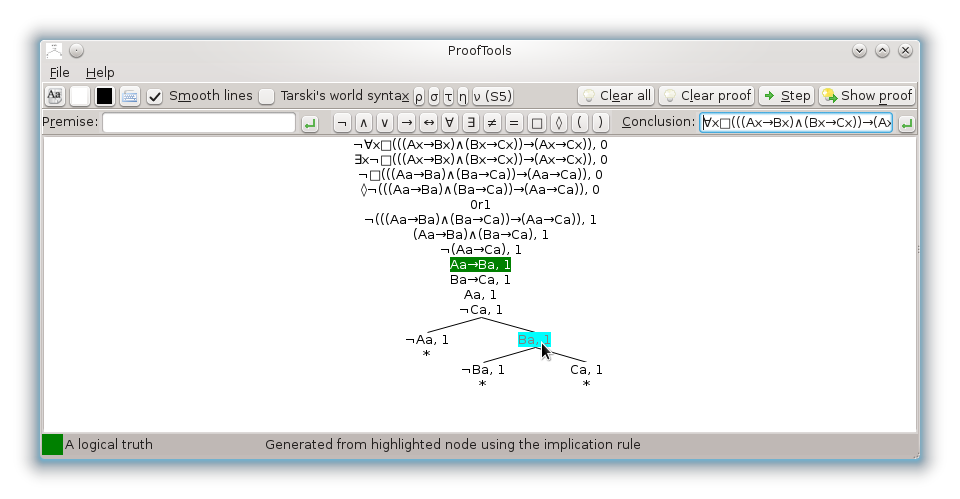Submit conclusion with green enter arrow
The height and width of the screenshot is (499, 960).
coord(907,123)
